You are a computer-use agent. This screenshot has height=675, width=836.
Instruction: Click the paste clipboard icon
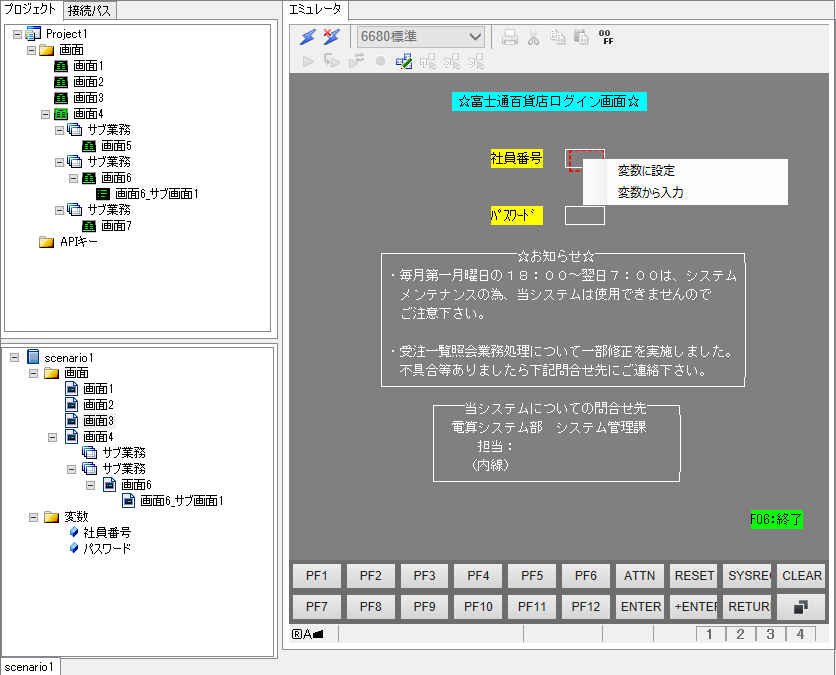pyautogui.click(x=581, y=37)
